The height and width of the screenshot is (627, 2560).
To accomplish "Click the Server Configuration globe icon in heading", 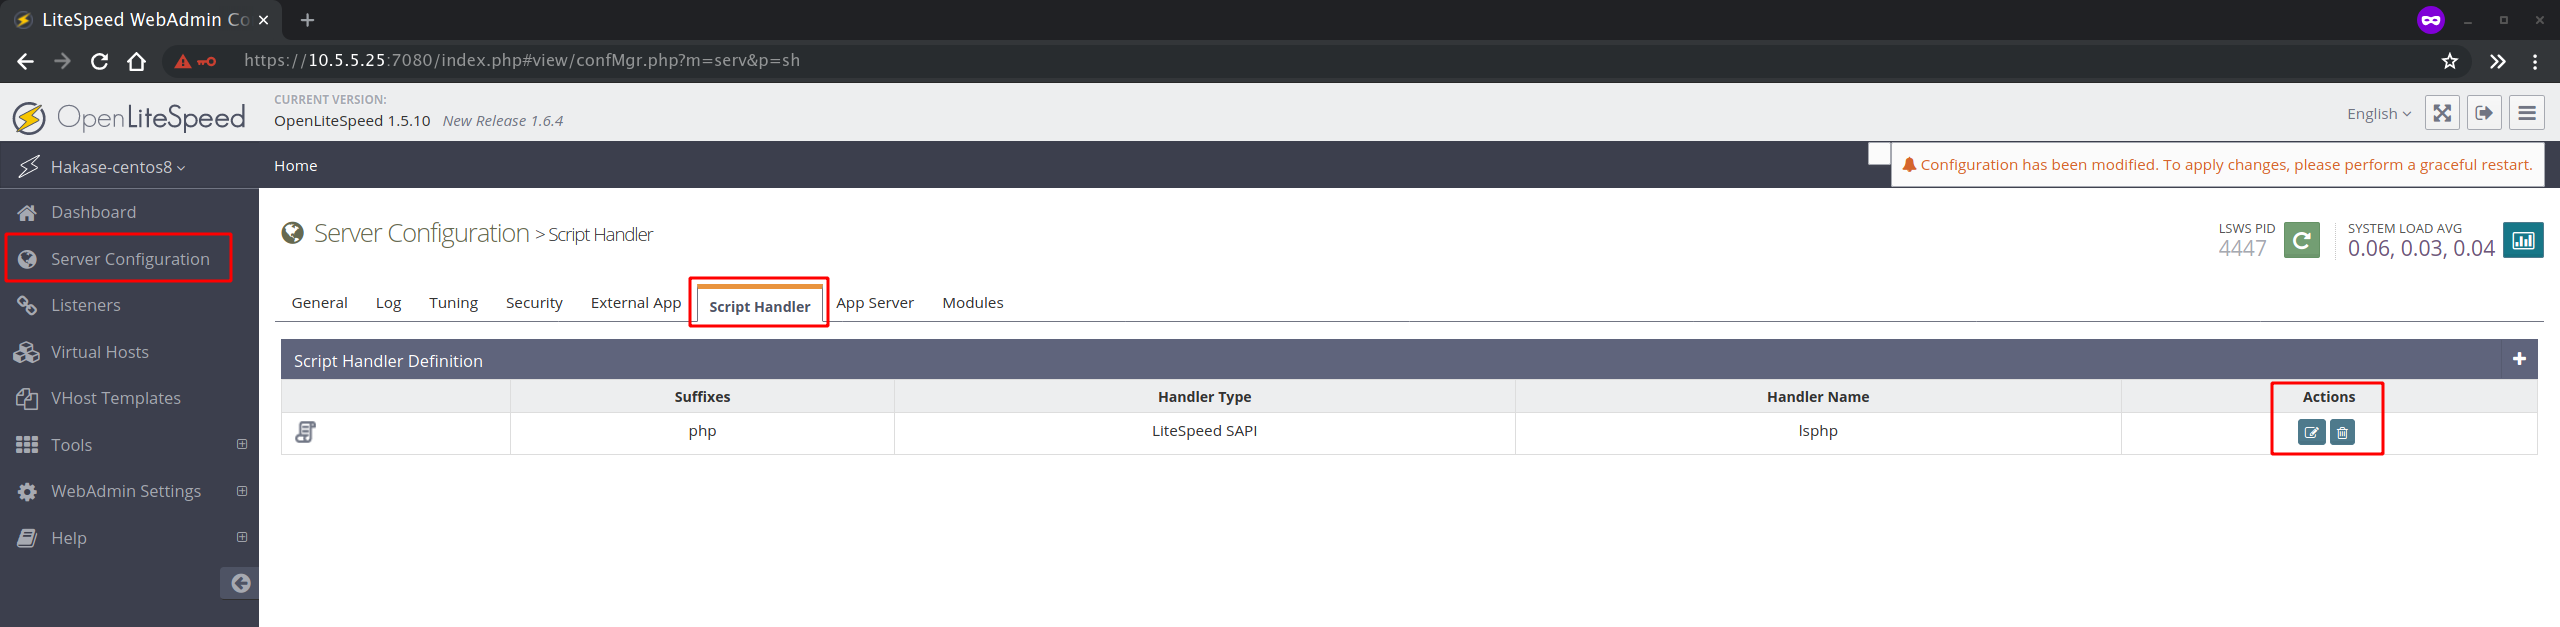I will (x=292, y=233).
